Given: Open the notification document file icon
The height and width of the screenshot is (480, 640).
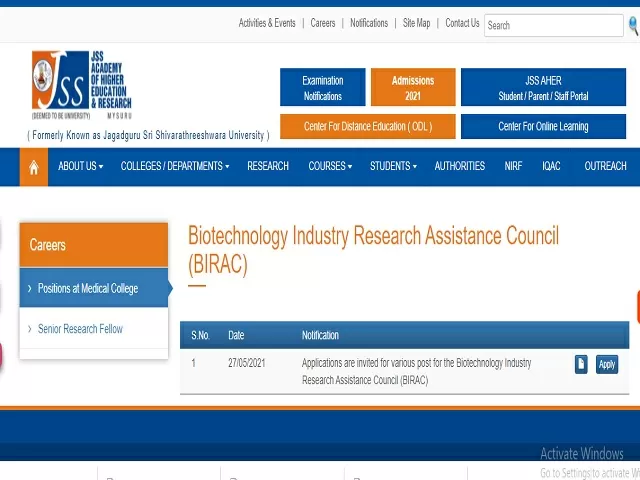Looking at the screenshot, I should coord(581,364).
